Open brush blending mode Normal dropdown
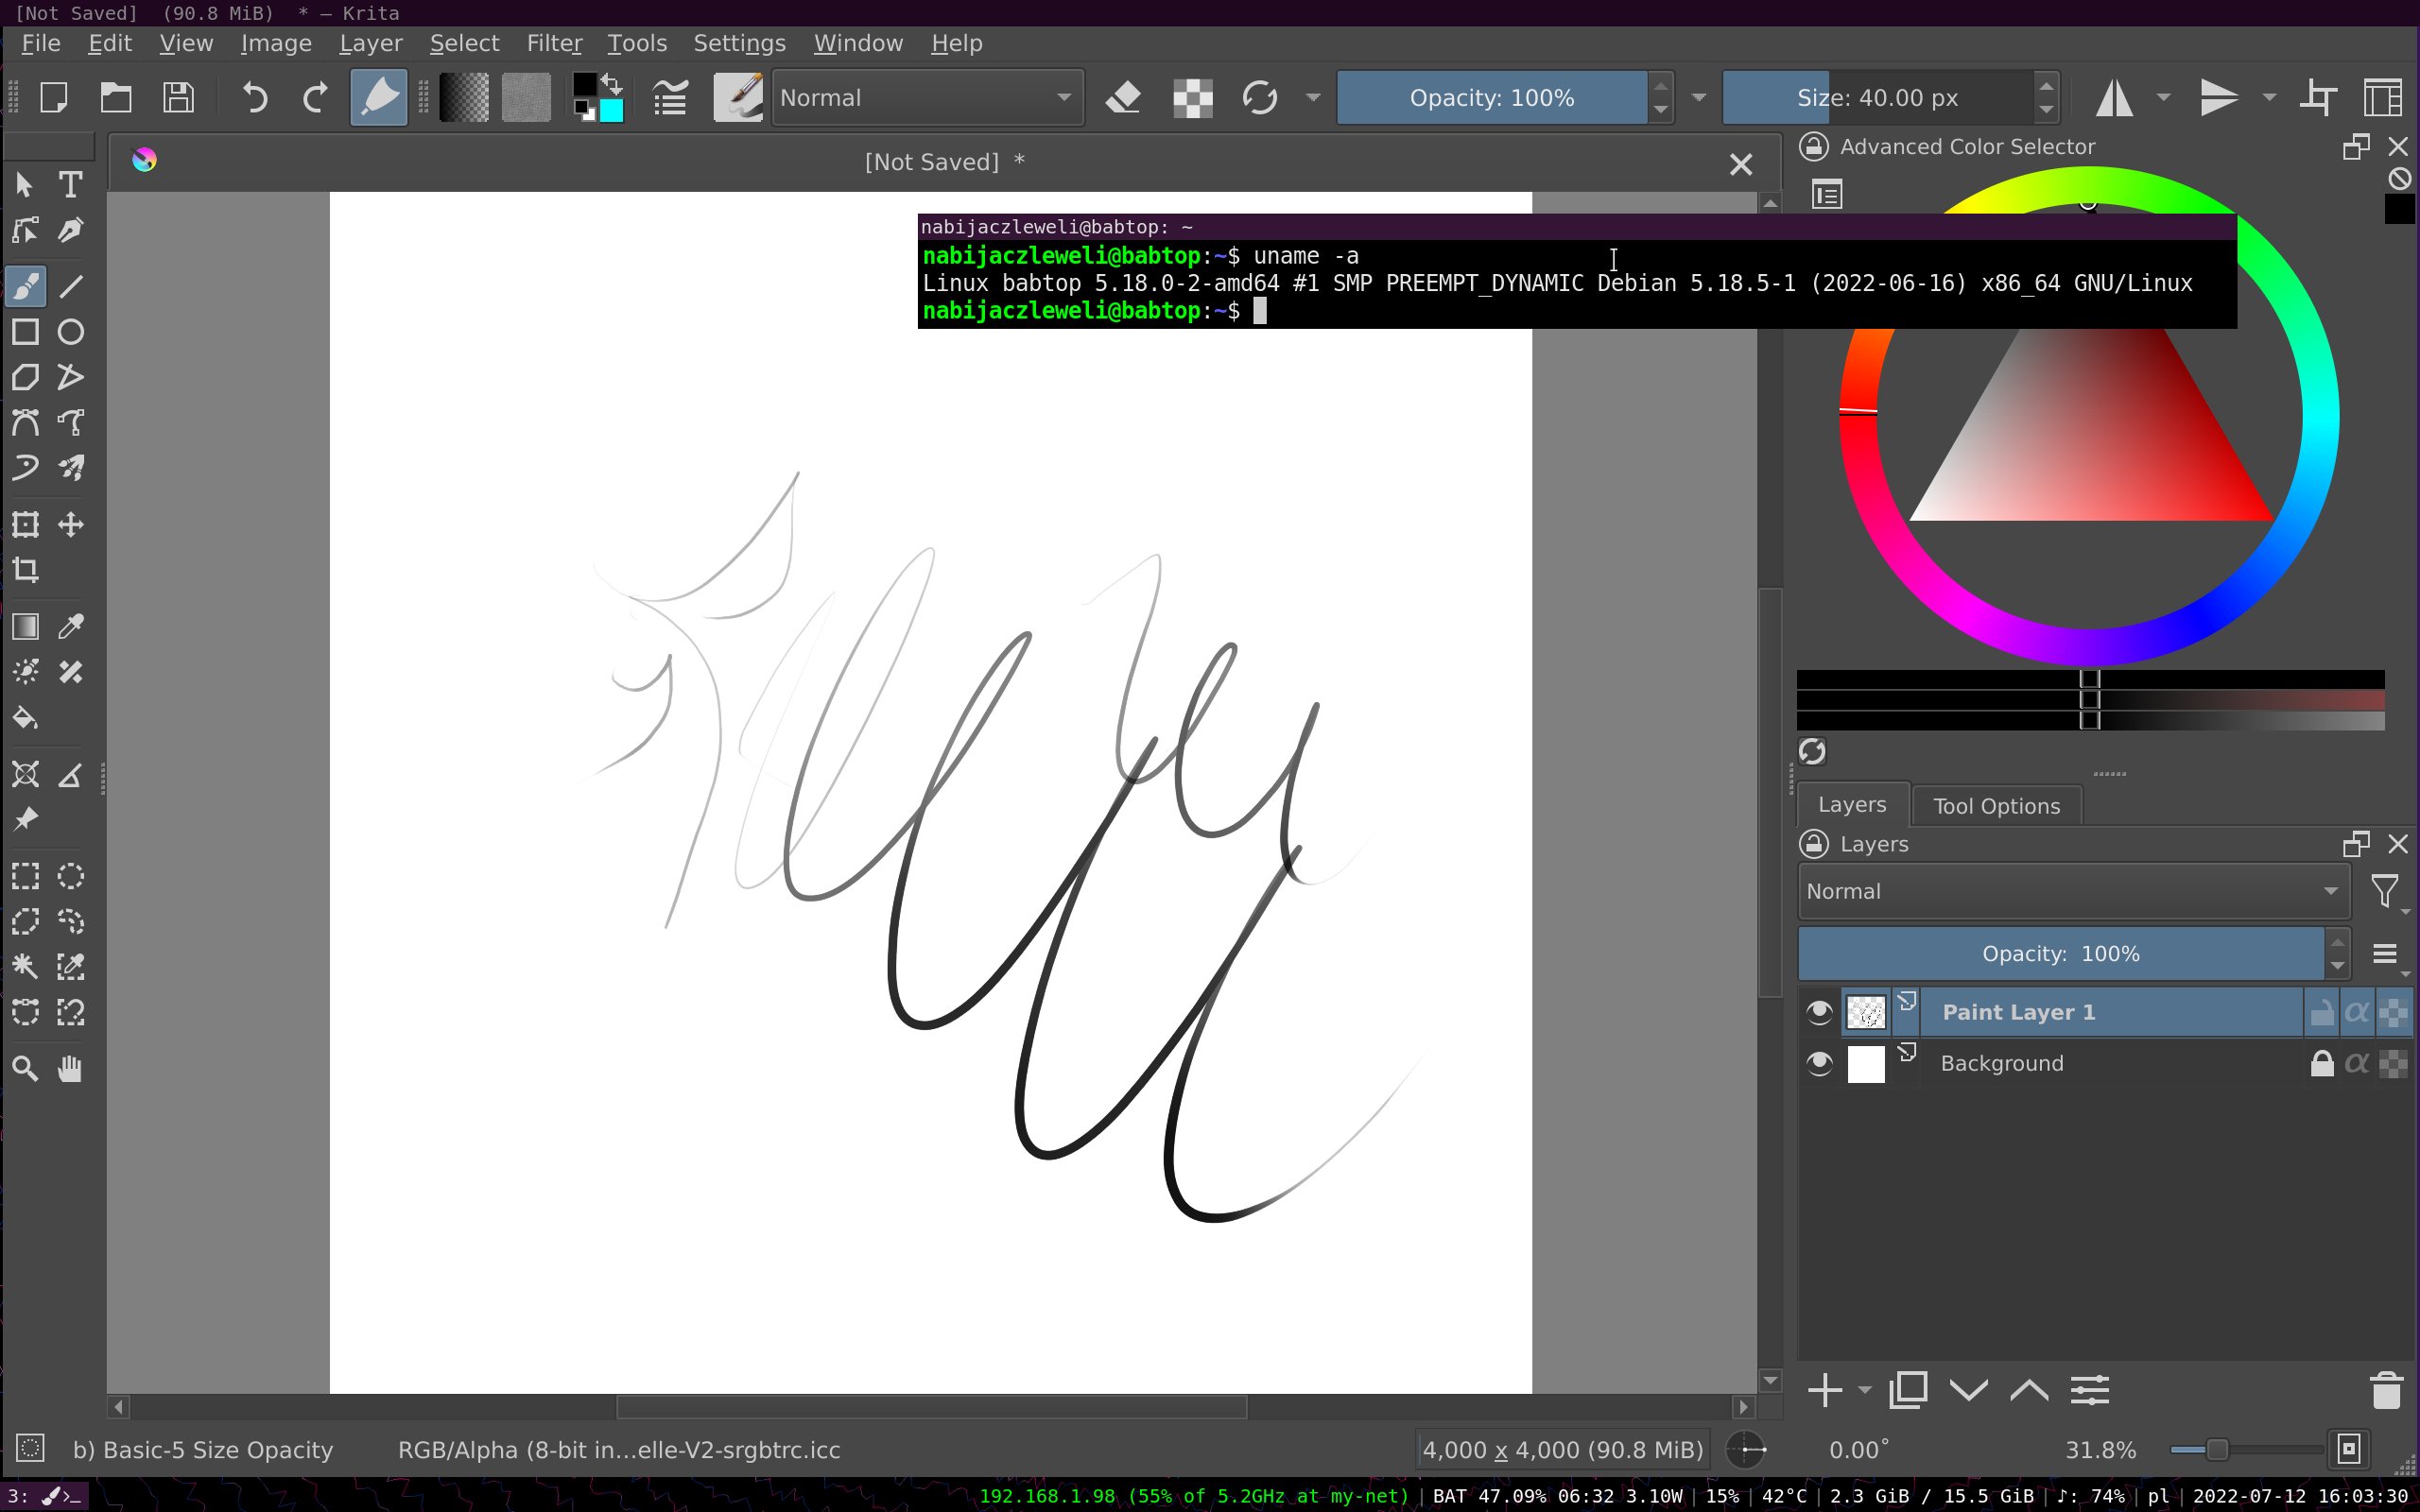This screenshot has height=1512, width=2420. point(927,98)
